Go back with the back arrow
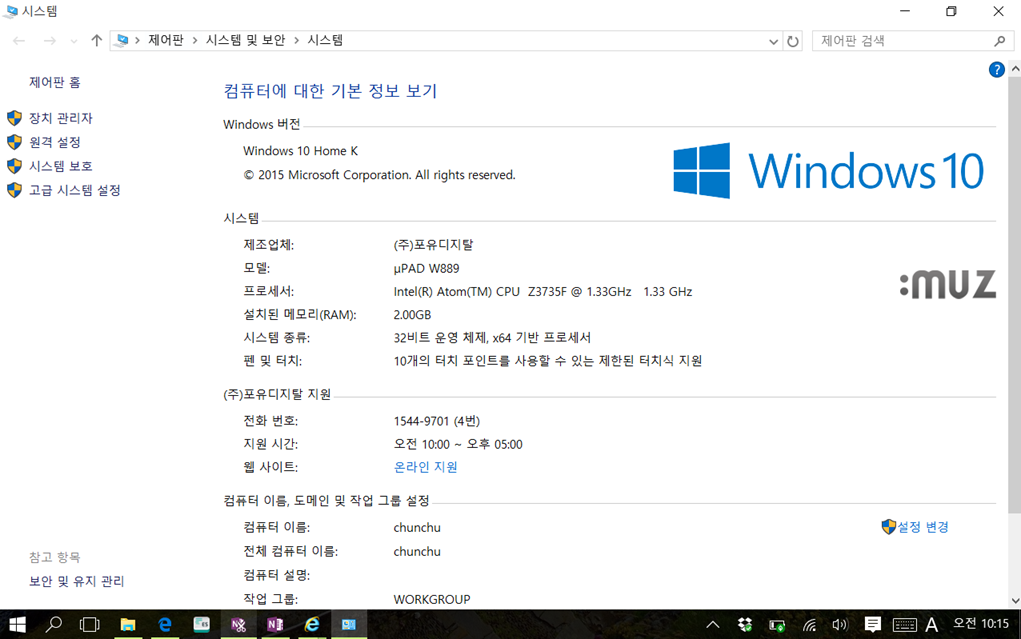This screenshot has height=639, width=1021. (19, 41)
